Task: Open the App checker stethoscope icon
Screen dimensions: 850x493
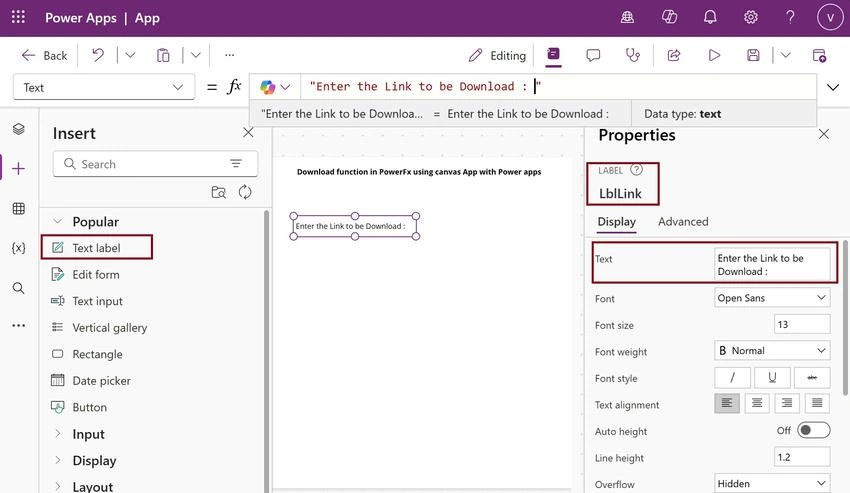Action: (x=633, y=55)
